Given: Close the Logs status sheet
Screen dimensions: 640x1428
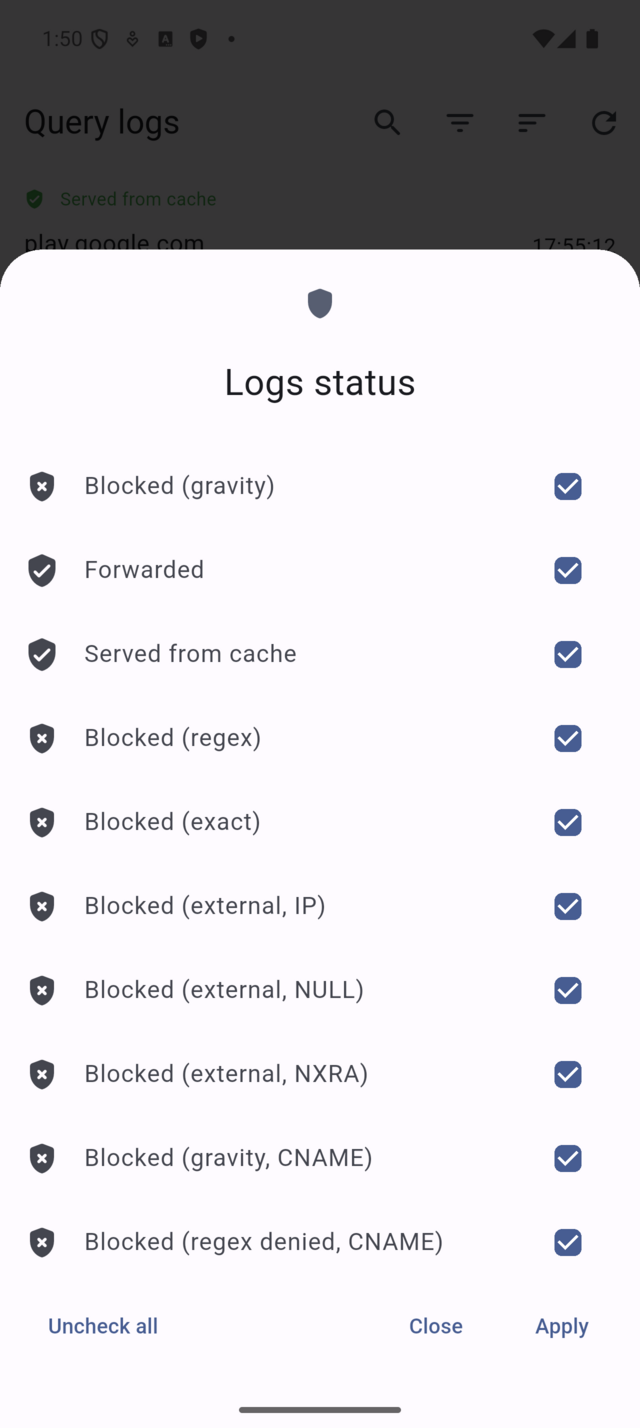Looking at the screenshot, I should tap(435, 1326).
